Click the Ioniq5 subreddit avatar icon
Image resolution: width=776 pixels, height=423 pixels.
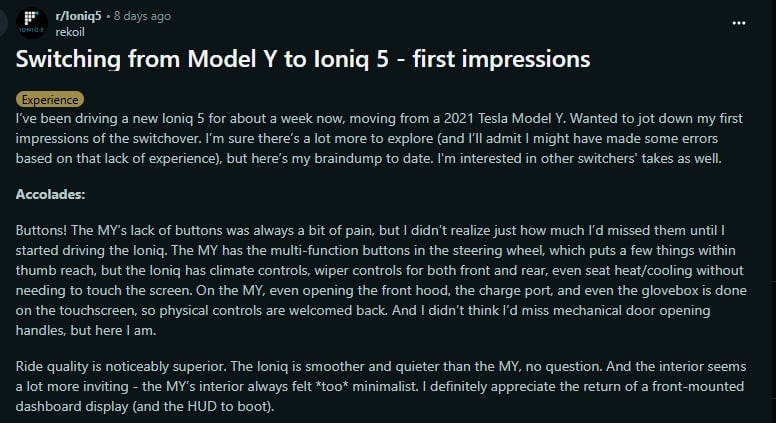click(33, 23)
